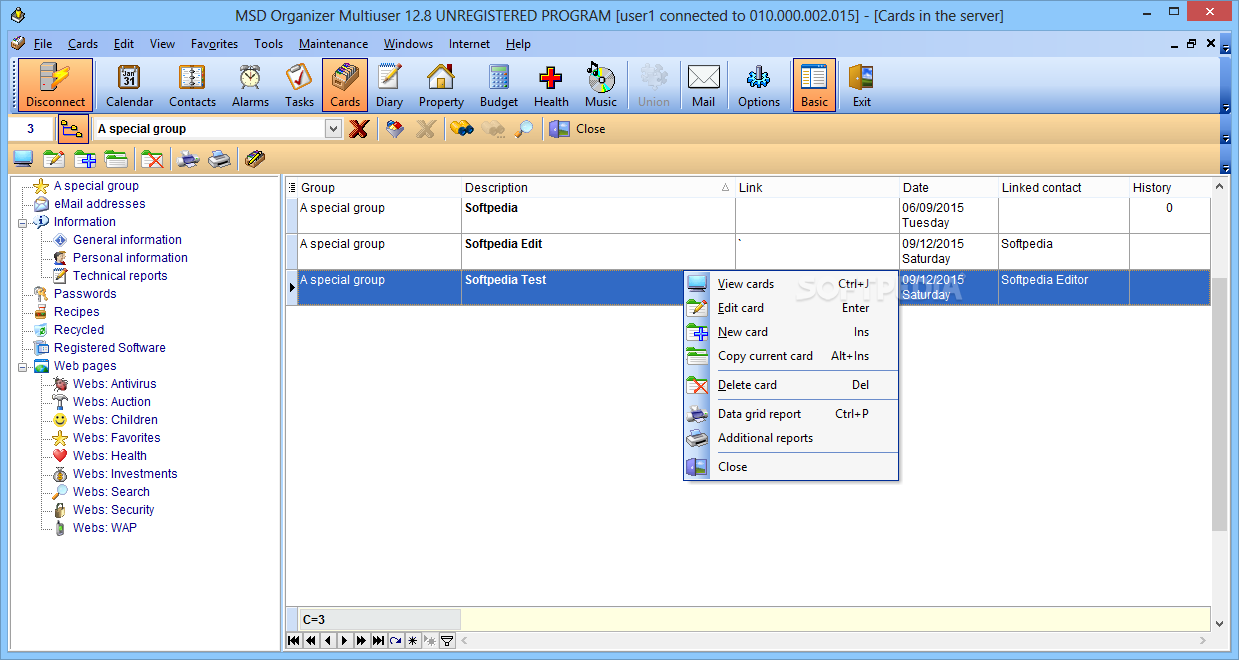Toggle the group tree view button
1239x660 pixels.
click(73, 128)
